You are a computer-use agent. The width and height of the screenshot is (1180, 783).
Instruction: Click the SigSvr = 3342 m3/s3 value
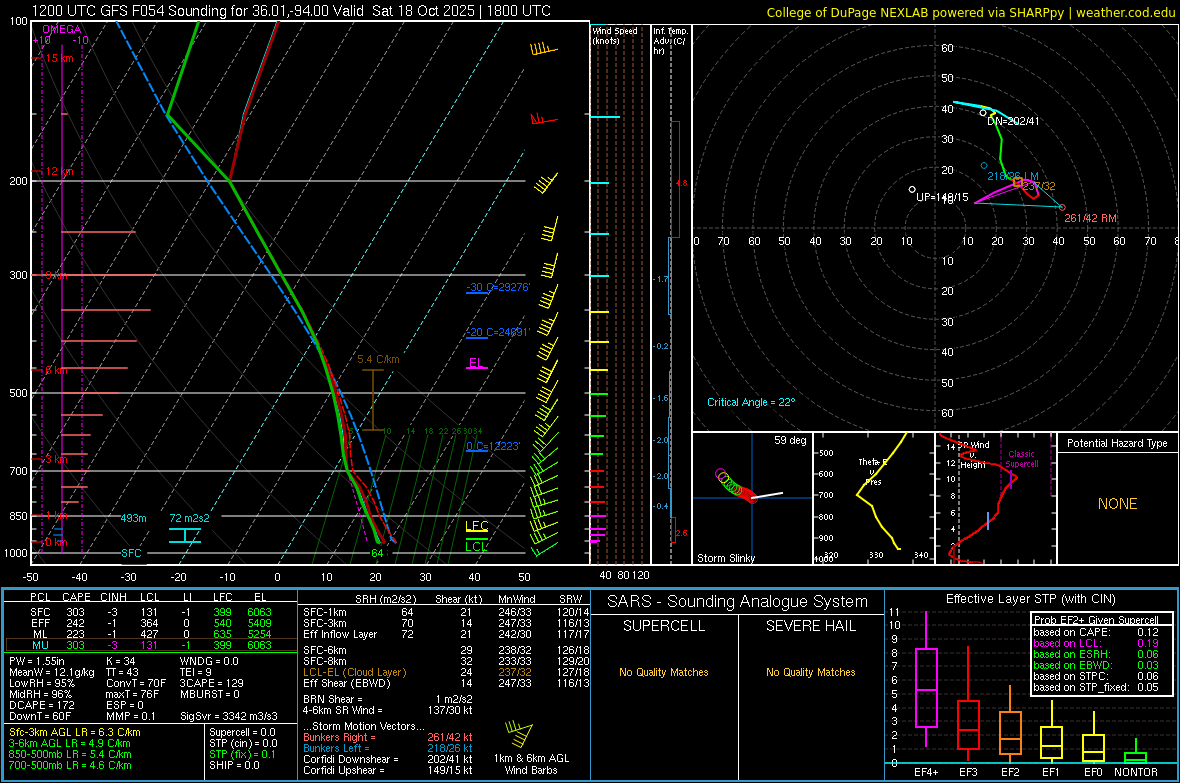point(229,716)
